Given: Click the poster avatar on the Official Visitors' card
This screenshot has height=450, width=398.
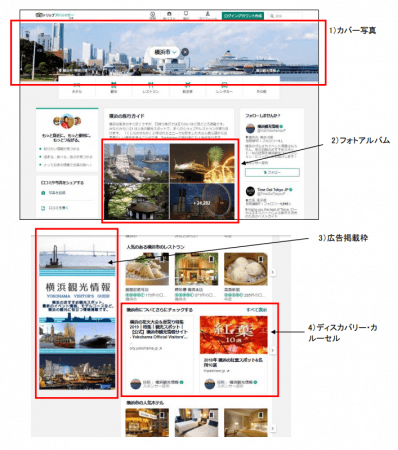Looking at the screenshot, I should click(135, 384).
